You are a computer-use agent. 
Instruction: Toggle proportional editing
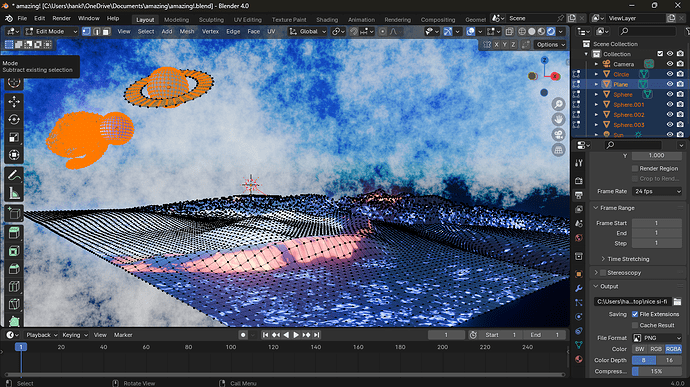[x=382, y=31]
